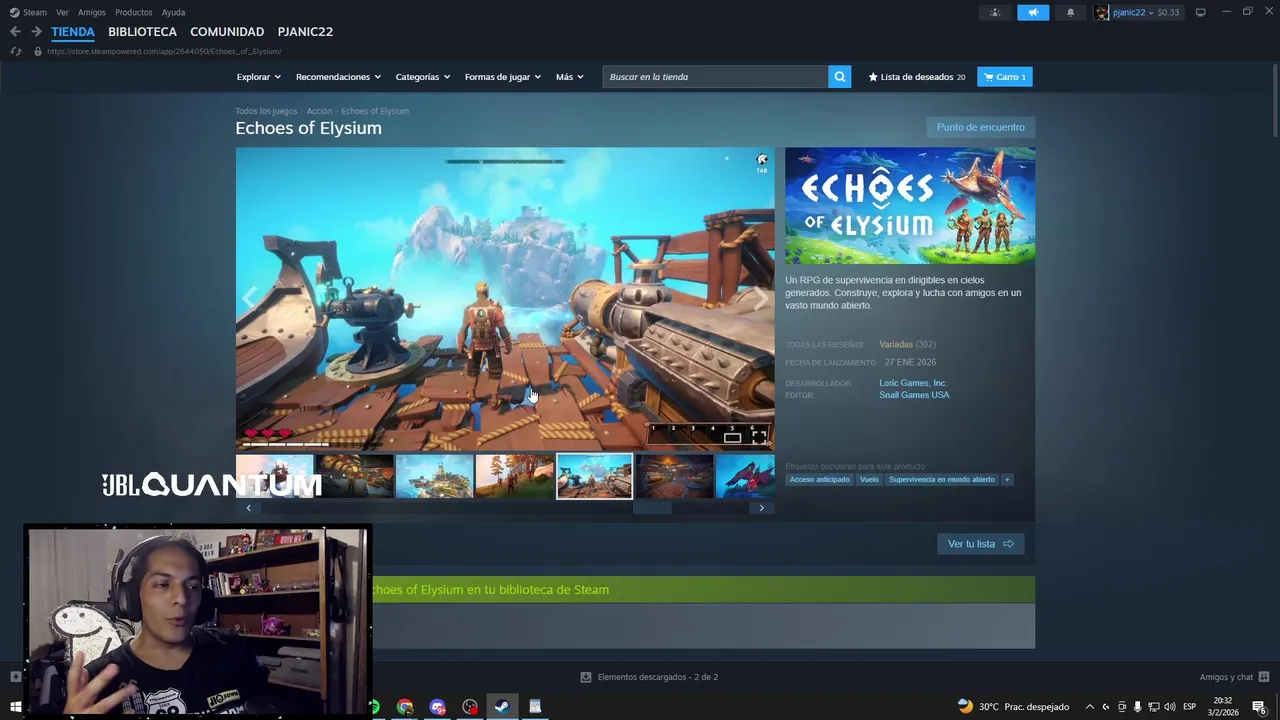
Task: Click the Ver tu lista button
Action: tap(980, 544)
